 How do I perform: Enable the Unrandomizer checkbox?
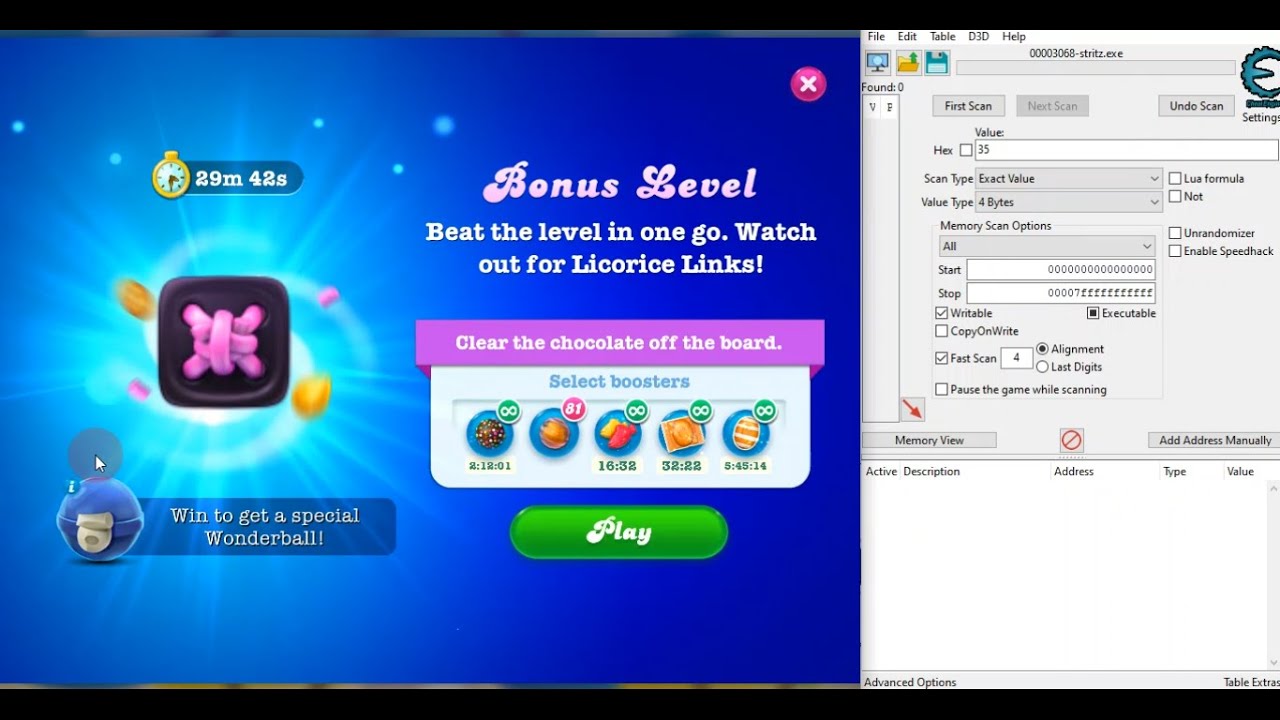click(1175, 233)
